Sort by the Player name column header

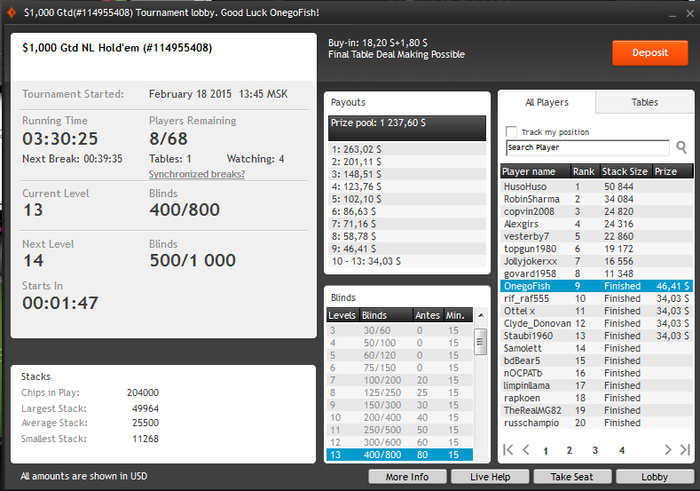[535, 171]
